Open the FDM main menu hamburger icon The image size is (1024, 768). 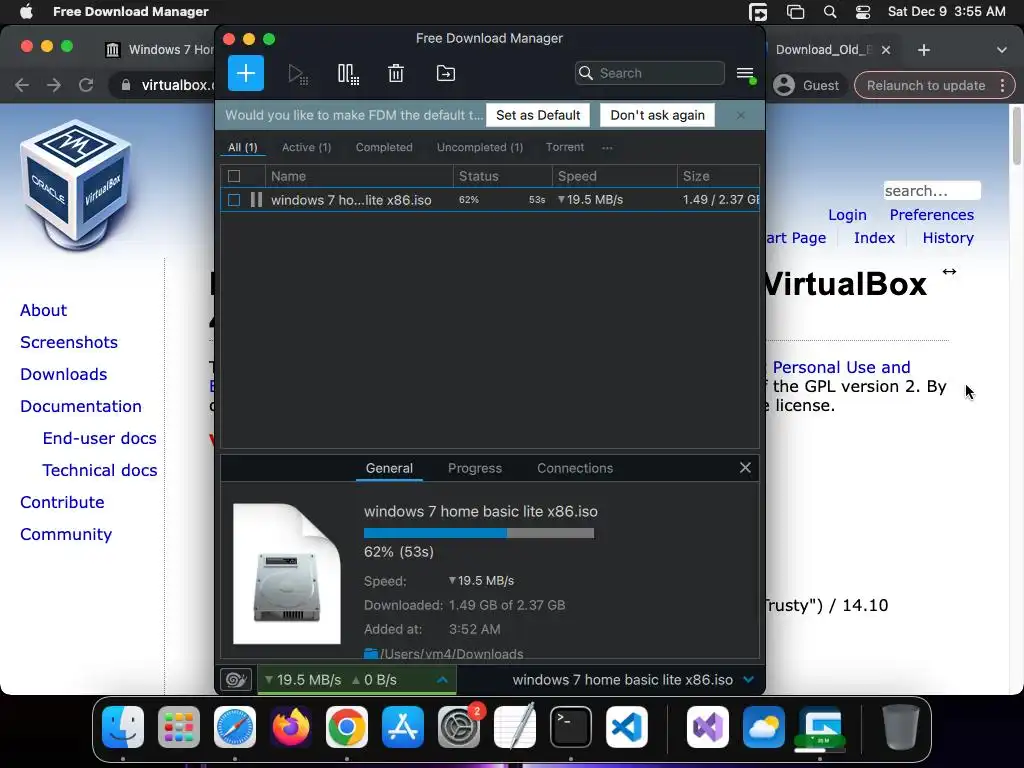746,74
